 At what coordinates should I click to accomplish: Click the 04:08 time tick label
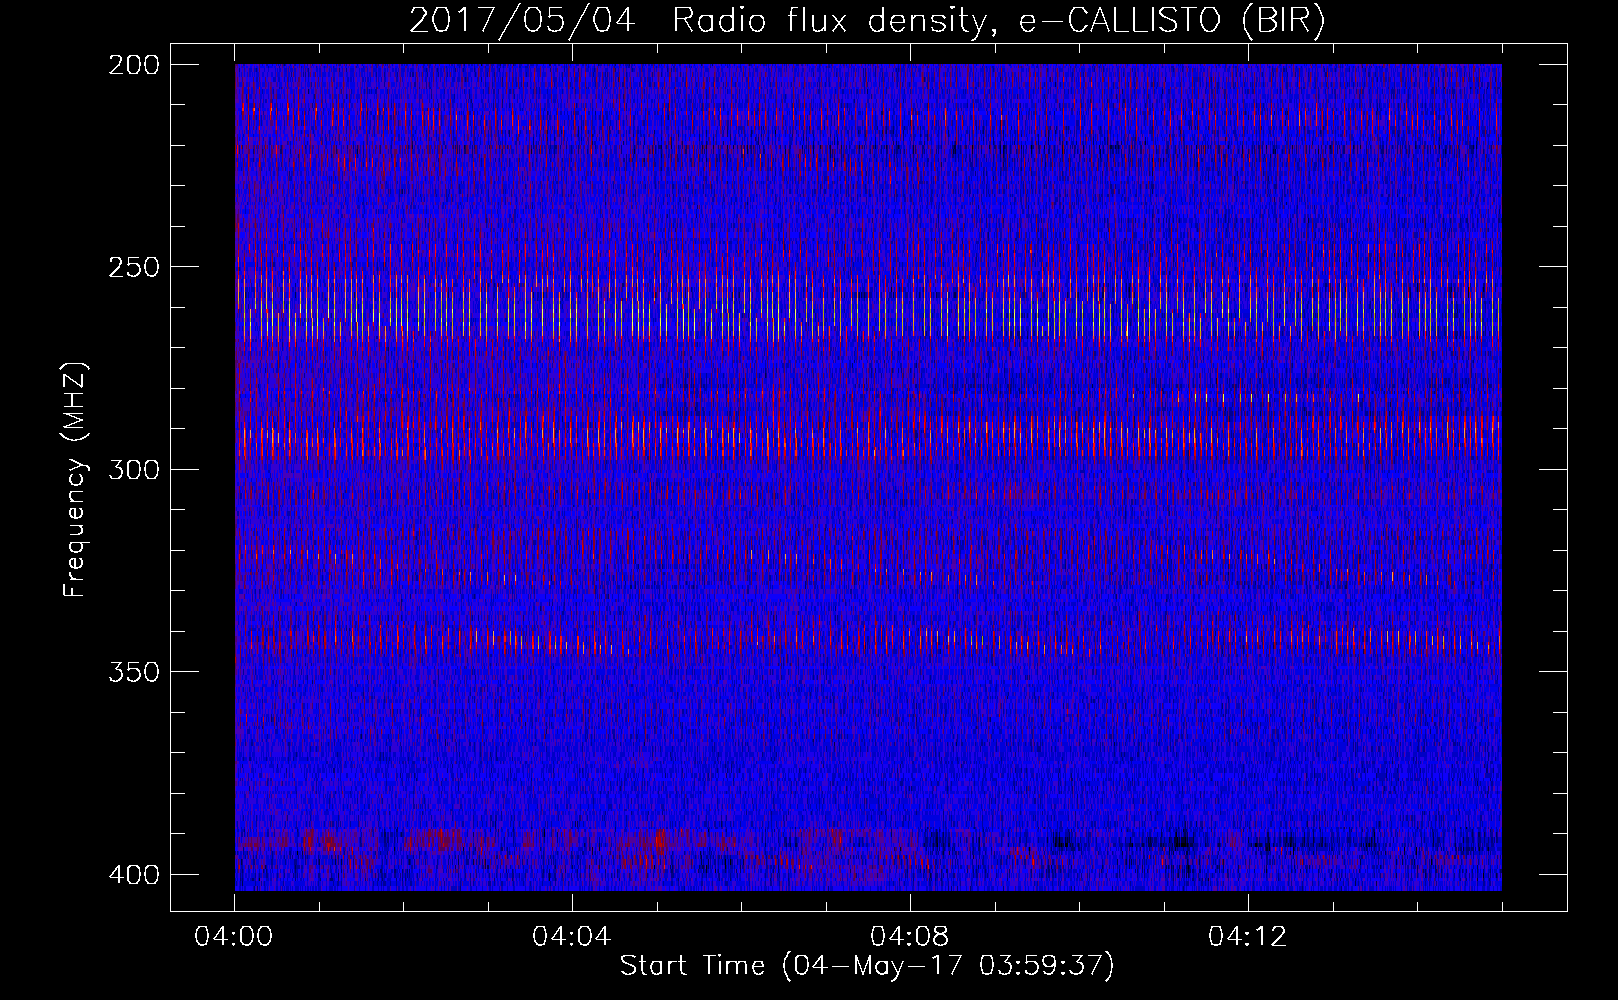click(910, 937)
